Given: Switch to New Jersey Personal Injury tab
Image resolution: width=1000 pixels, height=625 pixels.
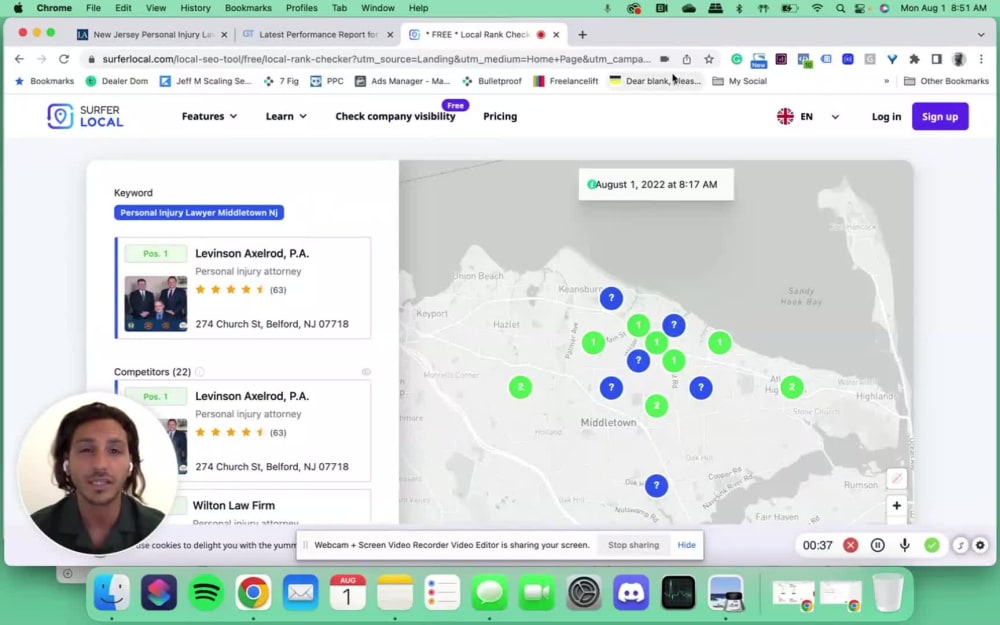Looking at the screenshot, I should click(152, 34).
